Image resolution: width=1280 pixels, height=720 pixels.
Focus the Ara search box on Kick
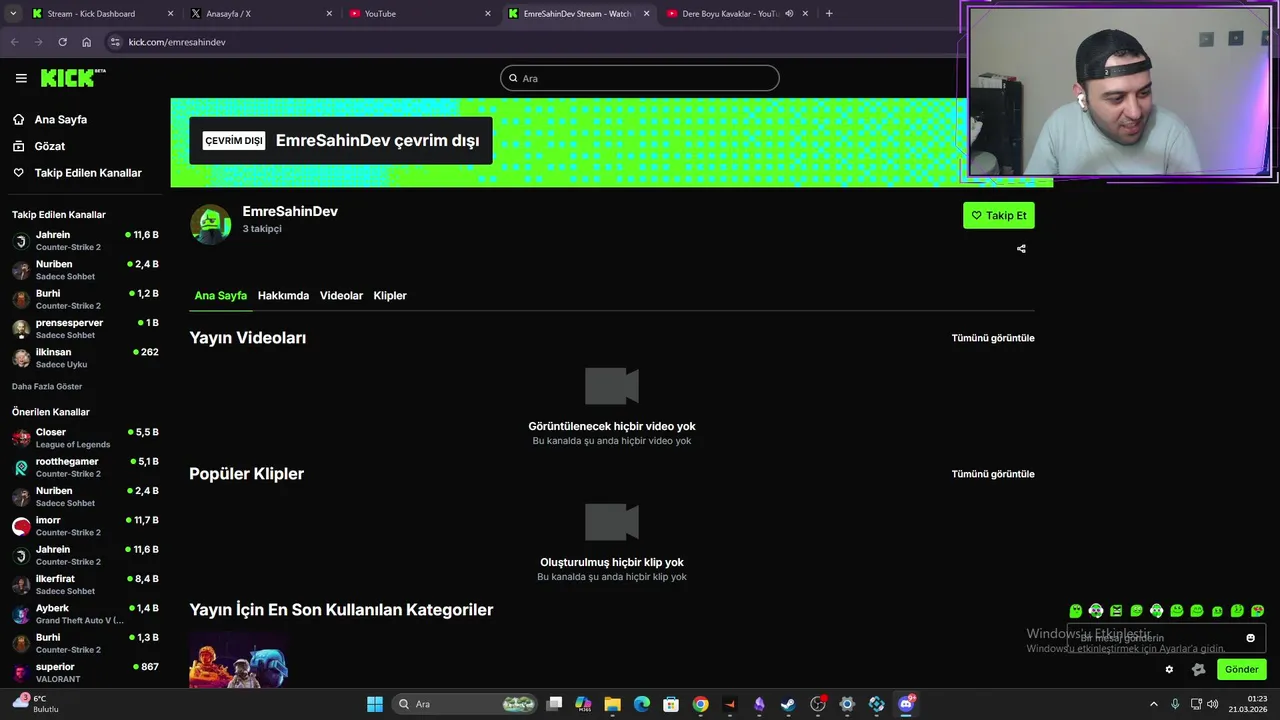pyautogui.click(x=640, y=78)
